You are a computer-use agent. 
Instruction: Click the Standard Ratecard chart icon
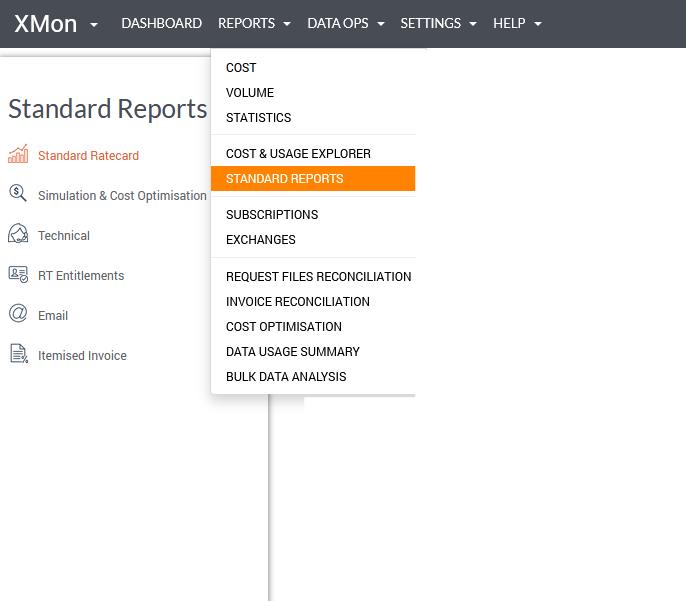click(x=18, y=155)
